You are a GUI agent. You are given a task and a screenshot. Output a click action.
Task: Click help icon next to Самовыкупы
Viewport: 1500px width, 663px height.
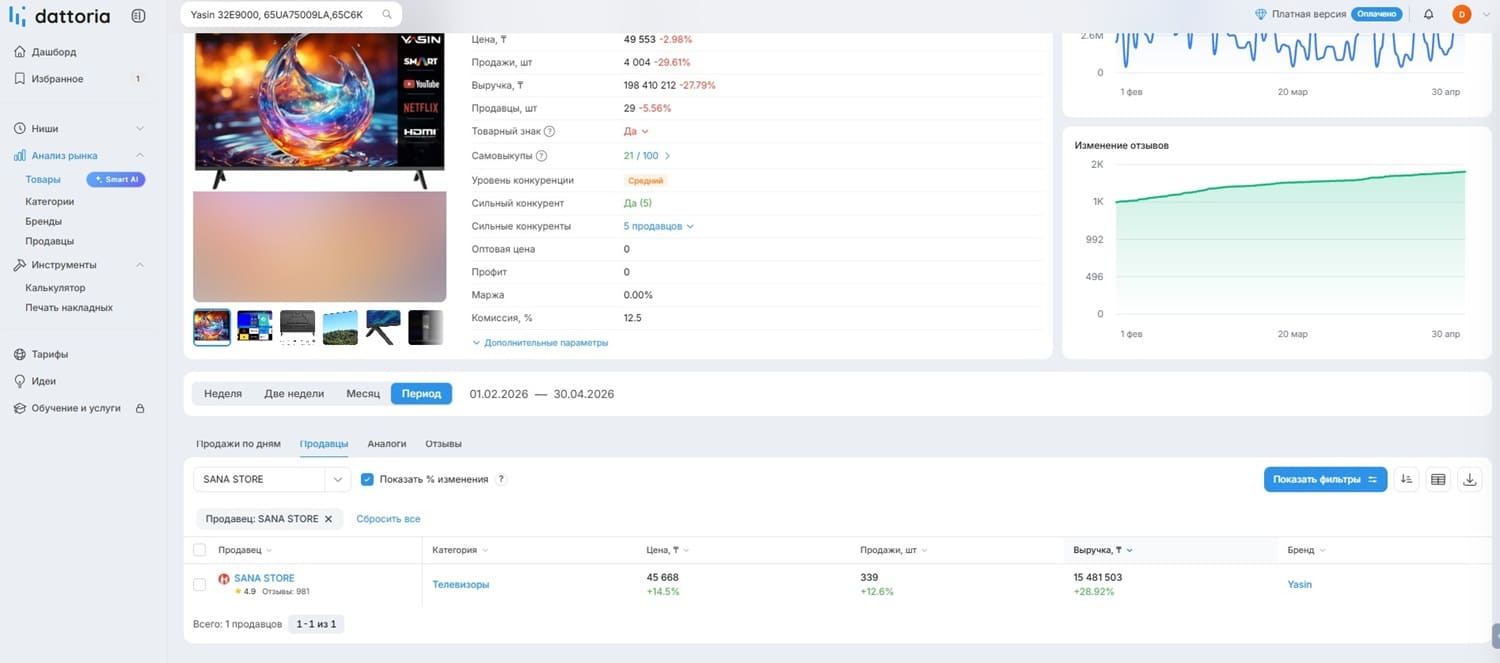click(x=541, y=156)
